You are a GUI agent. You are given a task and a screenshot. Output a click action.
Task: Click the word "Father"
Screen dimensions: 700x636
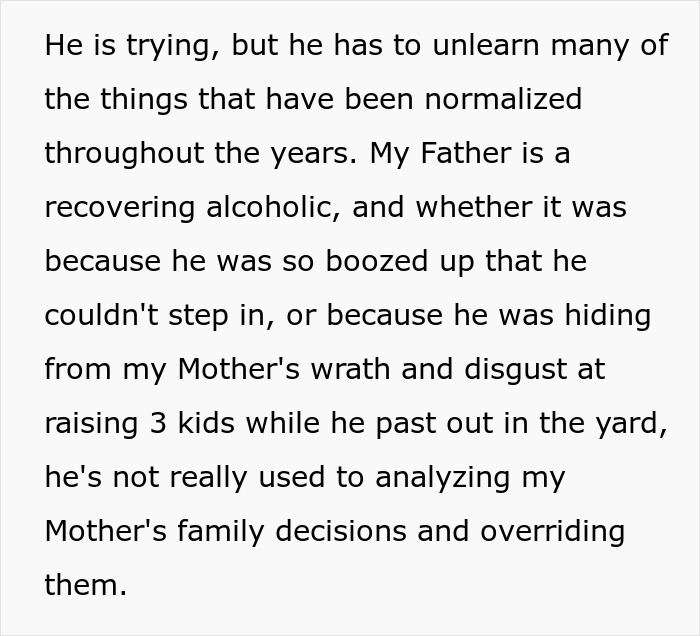[x=465, y=154]
